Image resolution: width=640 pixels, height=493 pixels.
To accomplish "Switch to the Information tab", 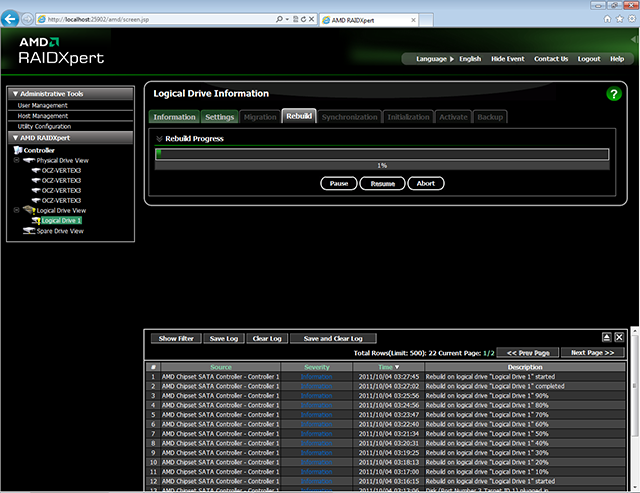I will click(174, 117).
